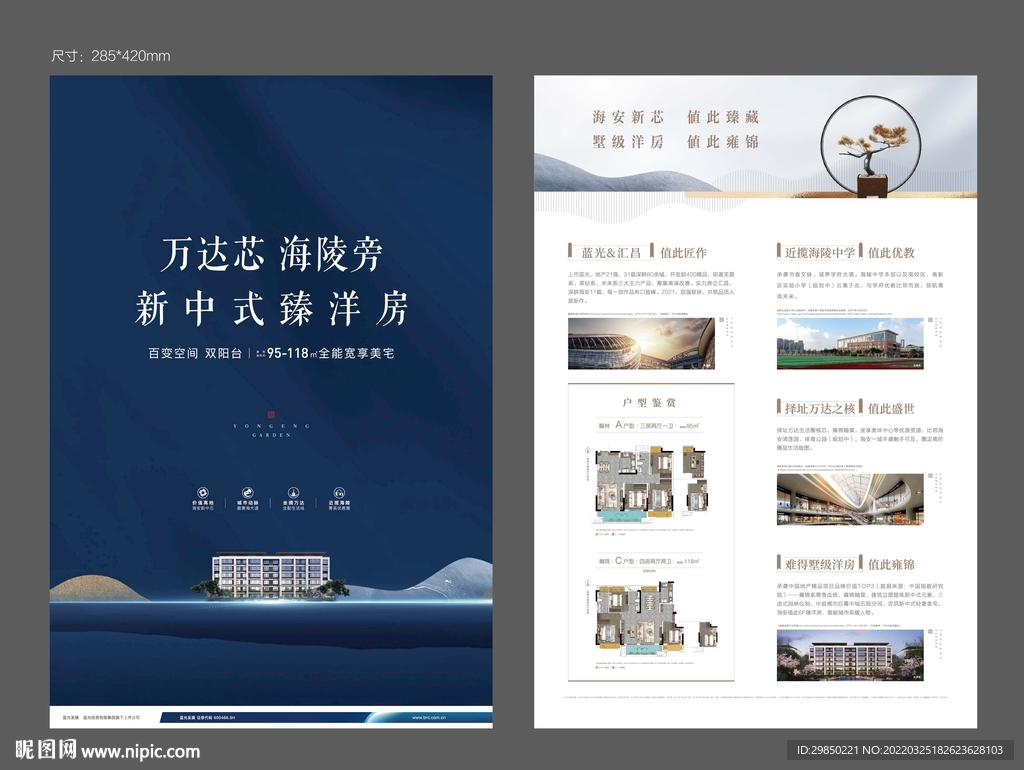Click the 值此优教 heading text
This screenshot has height=770, width=1024.
pos(891,253)
